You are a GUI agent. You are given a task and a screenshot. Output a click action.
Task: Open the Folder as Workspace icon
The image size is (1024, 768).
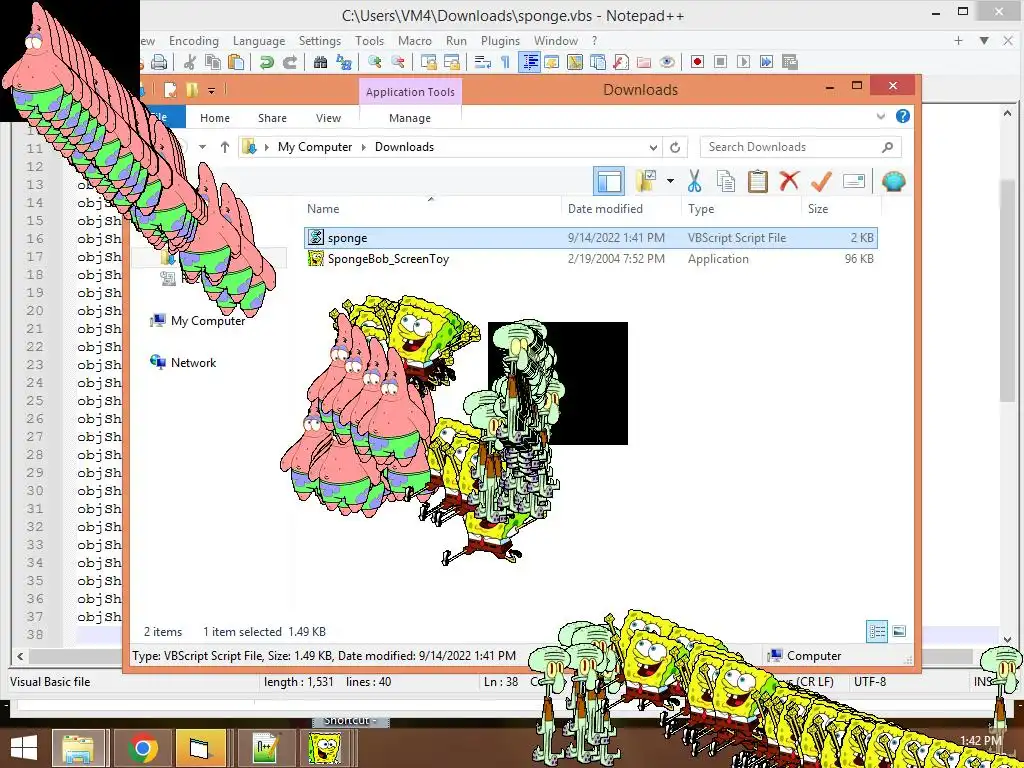click(644, 62)
